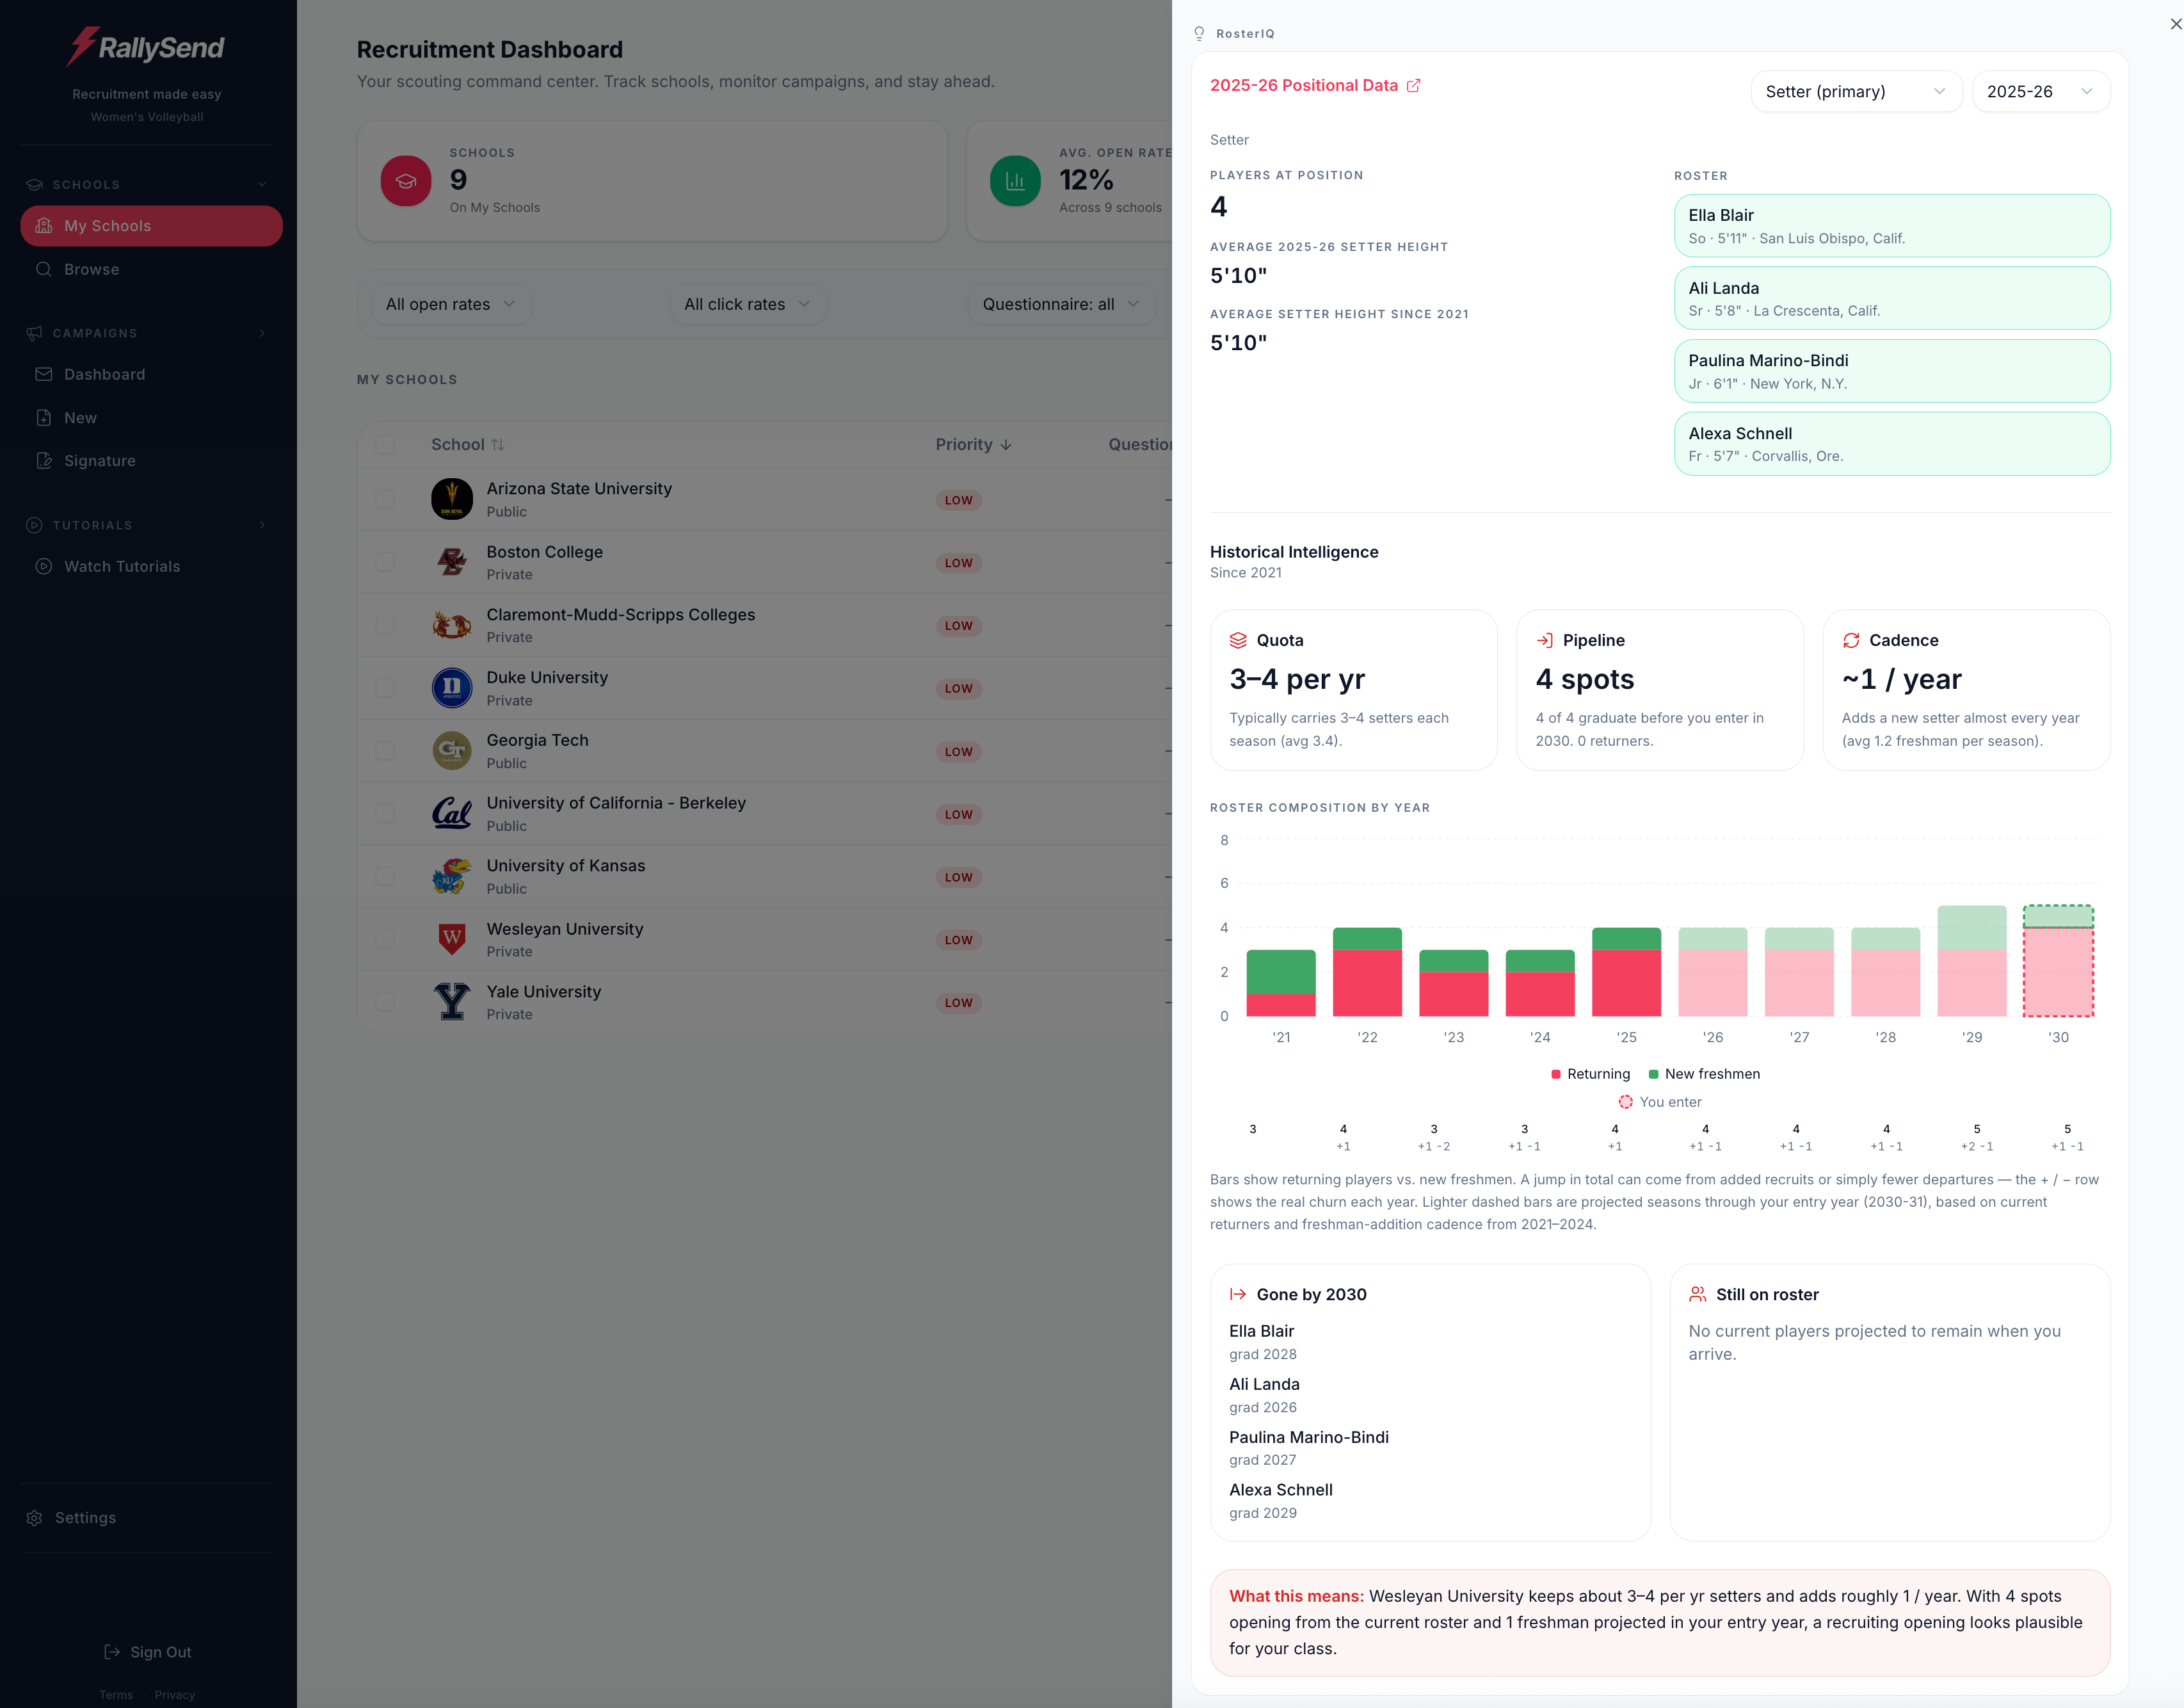Open New campaign in sidebar
2184x1708 pixels.
[151, 418]
